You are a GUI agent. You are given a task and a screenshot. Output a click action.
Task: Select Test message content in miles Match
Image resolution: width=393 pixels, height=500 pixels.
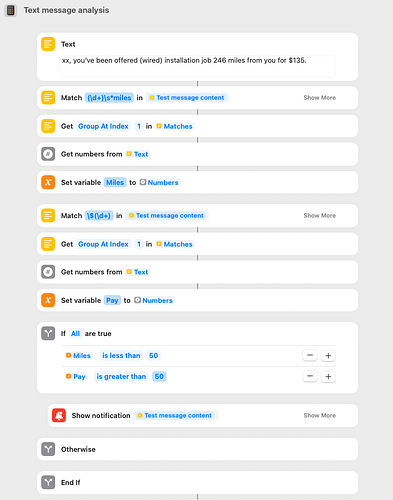187,98
